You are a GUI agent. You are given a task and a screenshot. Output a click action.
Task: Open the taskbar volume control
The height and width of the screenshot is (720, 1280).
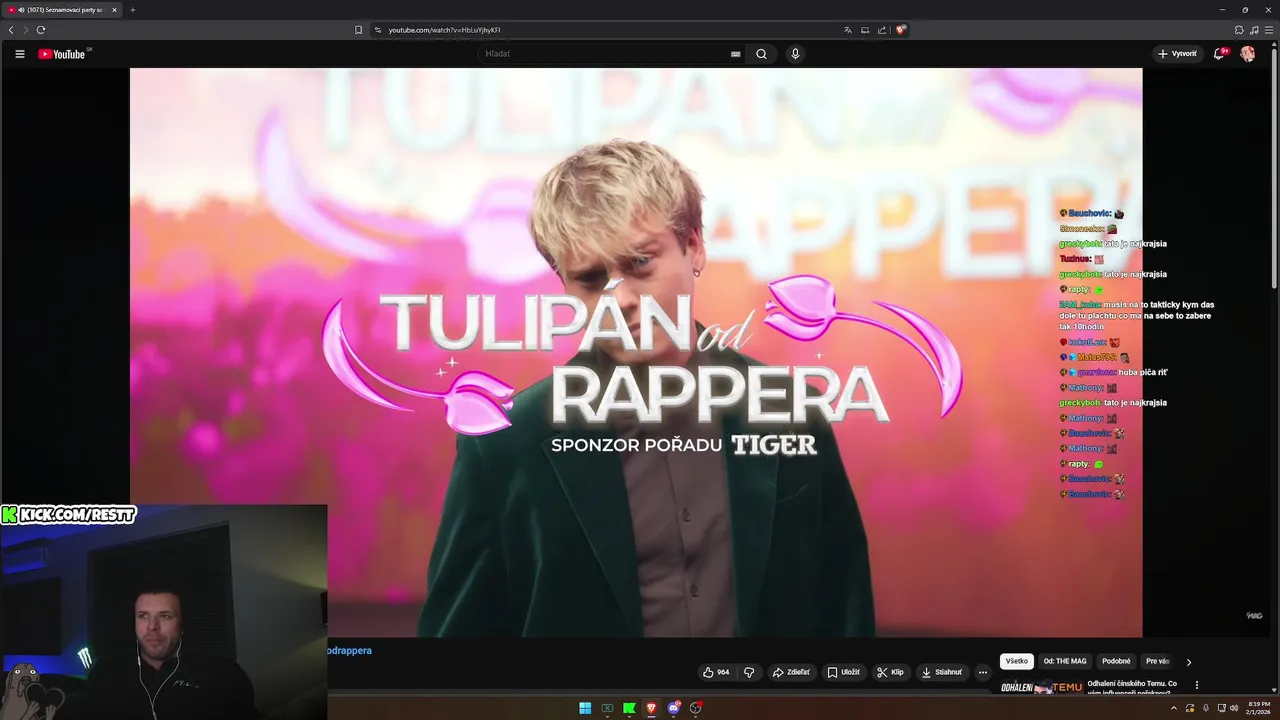[1234, 708]
